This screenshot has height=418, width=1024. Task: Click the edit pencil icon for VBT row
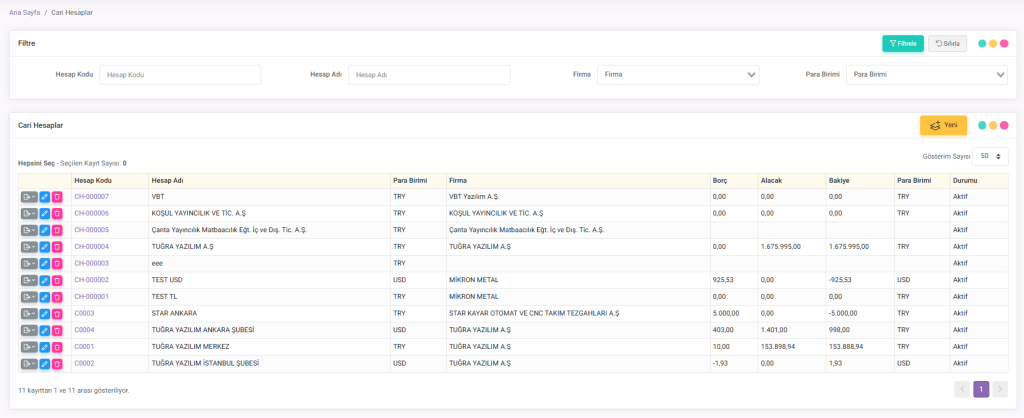click(45, 197)
